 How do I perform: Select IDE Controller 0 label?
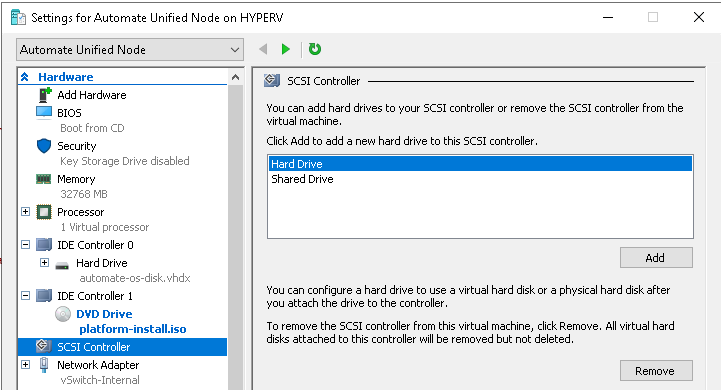pos(95,245)
